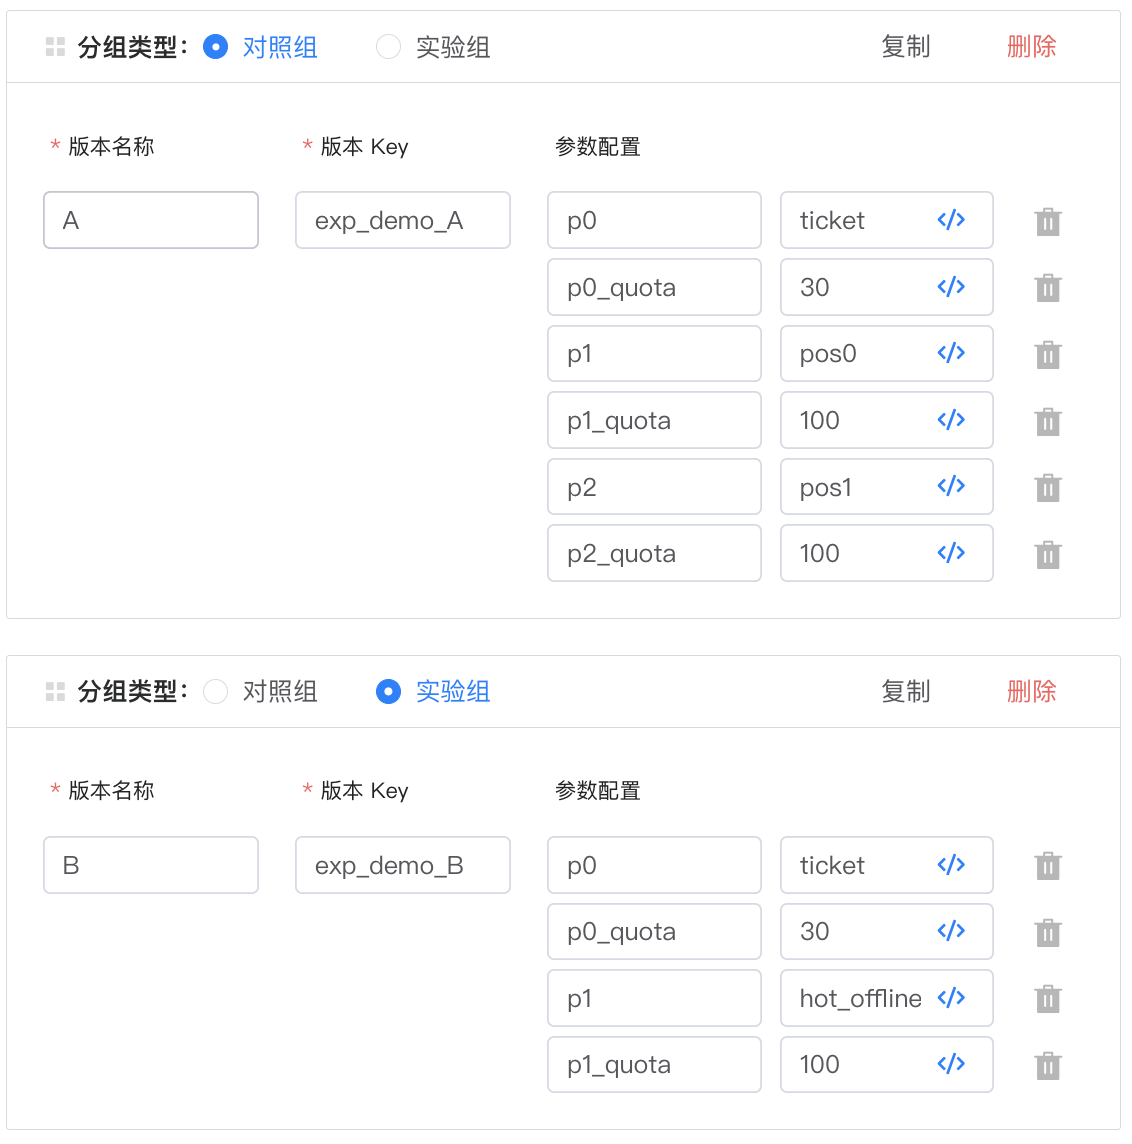Delete the p1 parameter row in group B
1132x1144 pixels.
tap(1047, 999)
